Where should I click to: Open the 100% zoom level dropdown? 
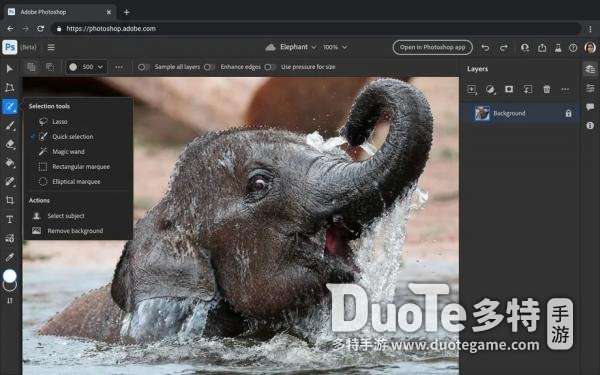click(x=335, y=47)
